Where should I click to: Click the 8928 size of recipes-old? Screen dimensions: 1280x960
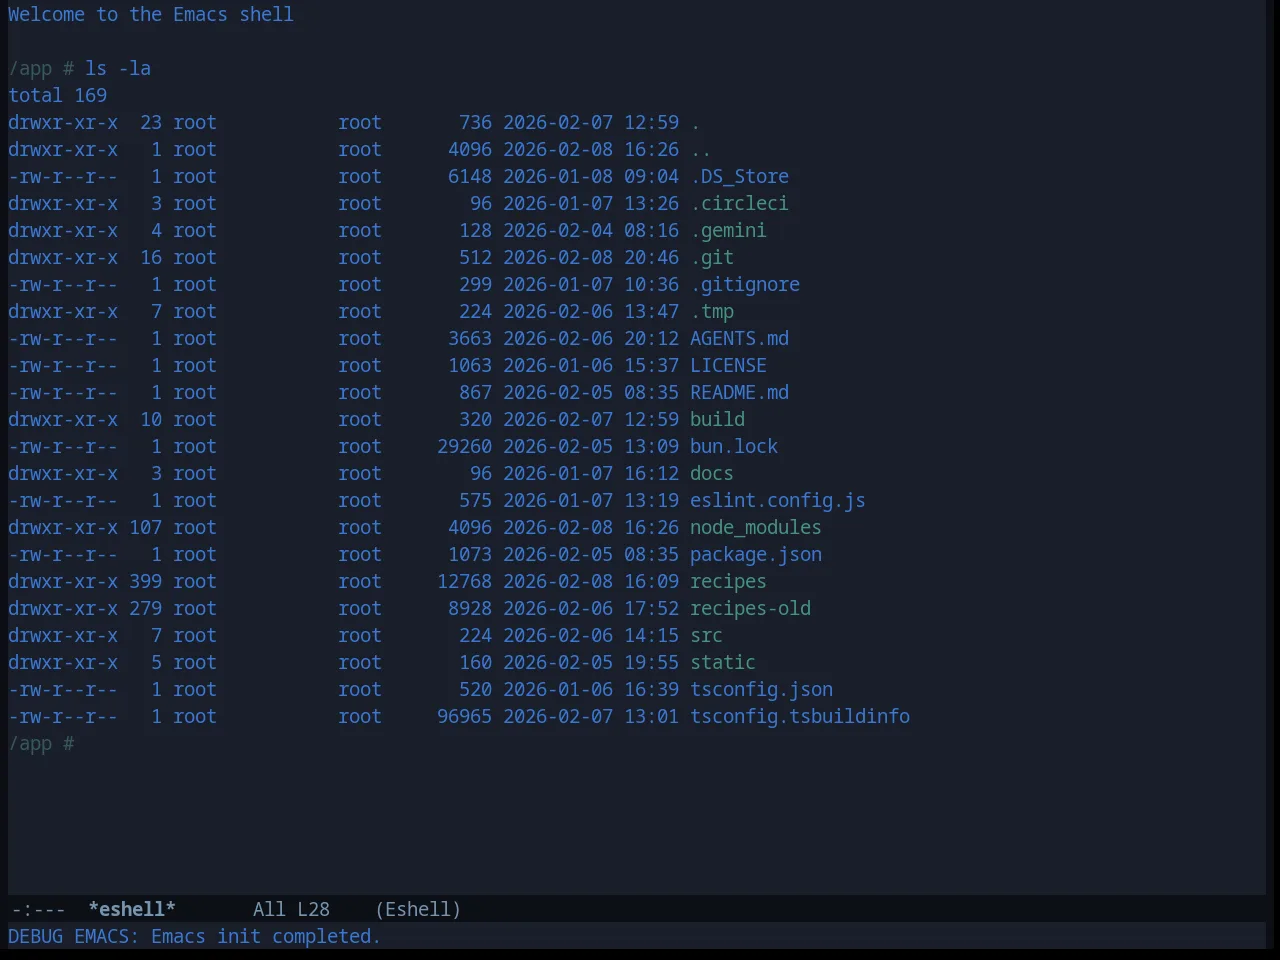(x=470, y=608)
